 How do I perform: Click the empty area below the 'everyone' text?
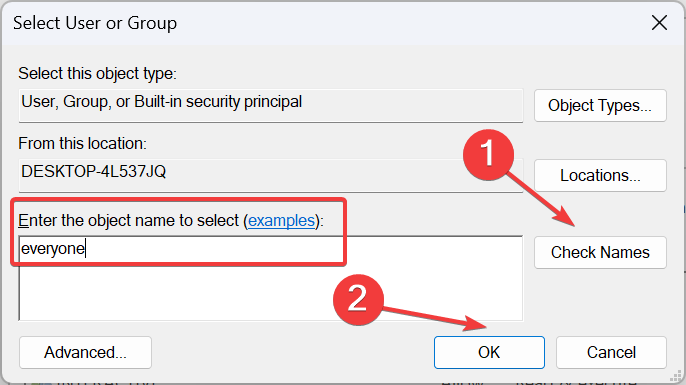[x=270, y=292]
